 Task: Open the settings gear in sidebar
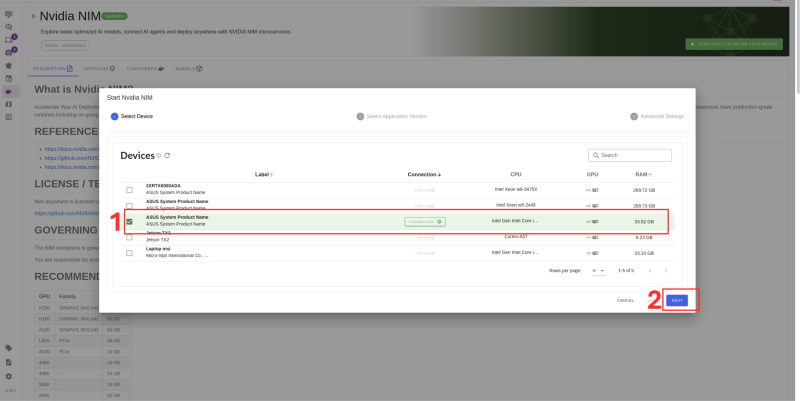(x=9, y=376)
